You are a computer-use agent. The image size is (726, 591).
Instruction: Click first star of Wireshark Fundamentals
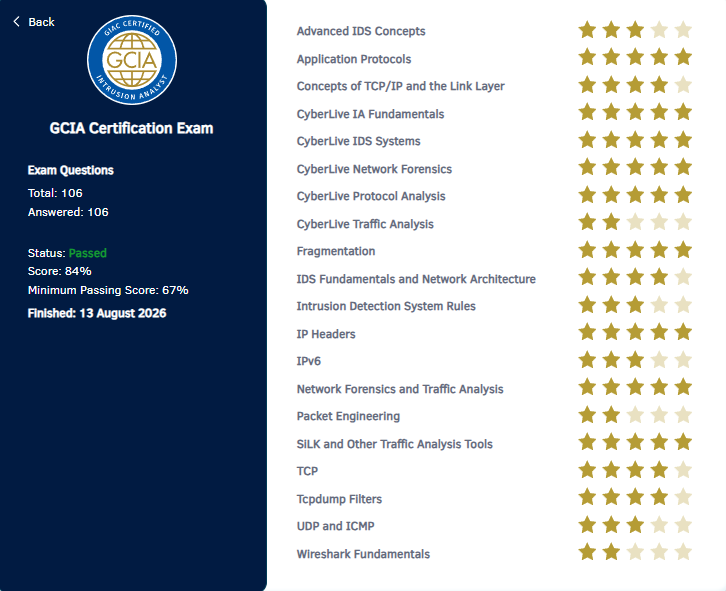click(588, 552)
